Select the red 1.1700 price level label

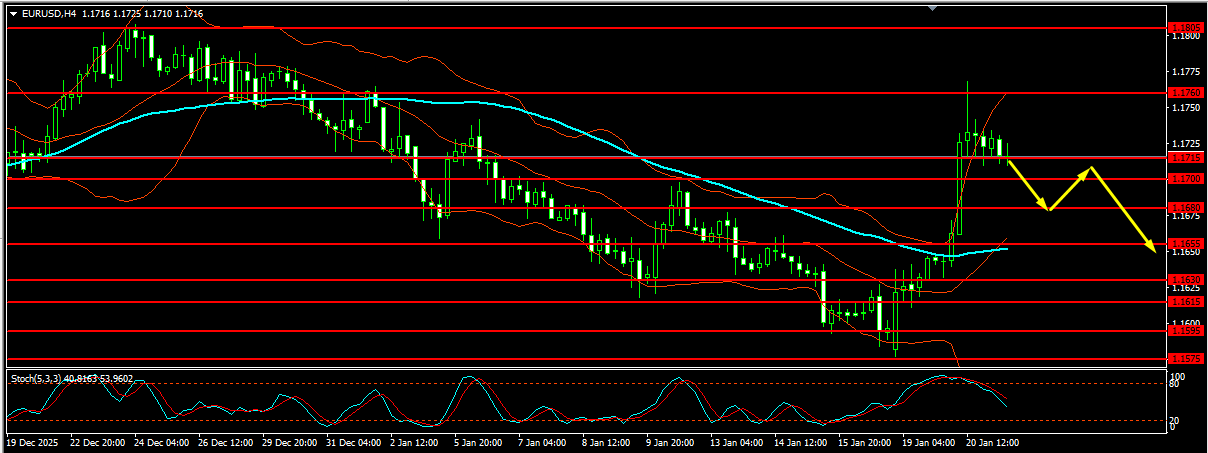pyautogui.click(x=1185, y=178)
